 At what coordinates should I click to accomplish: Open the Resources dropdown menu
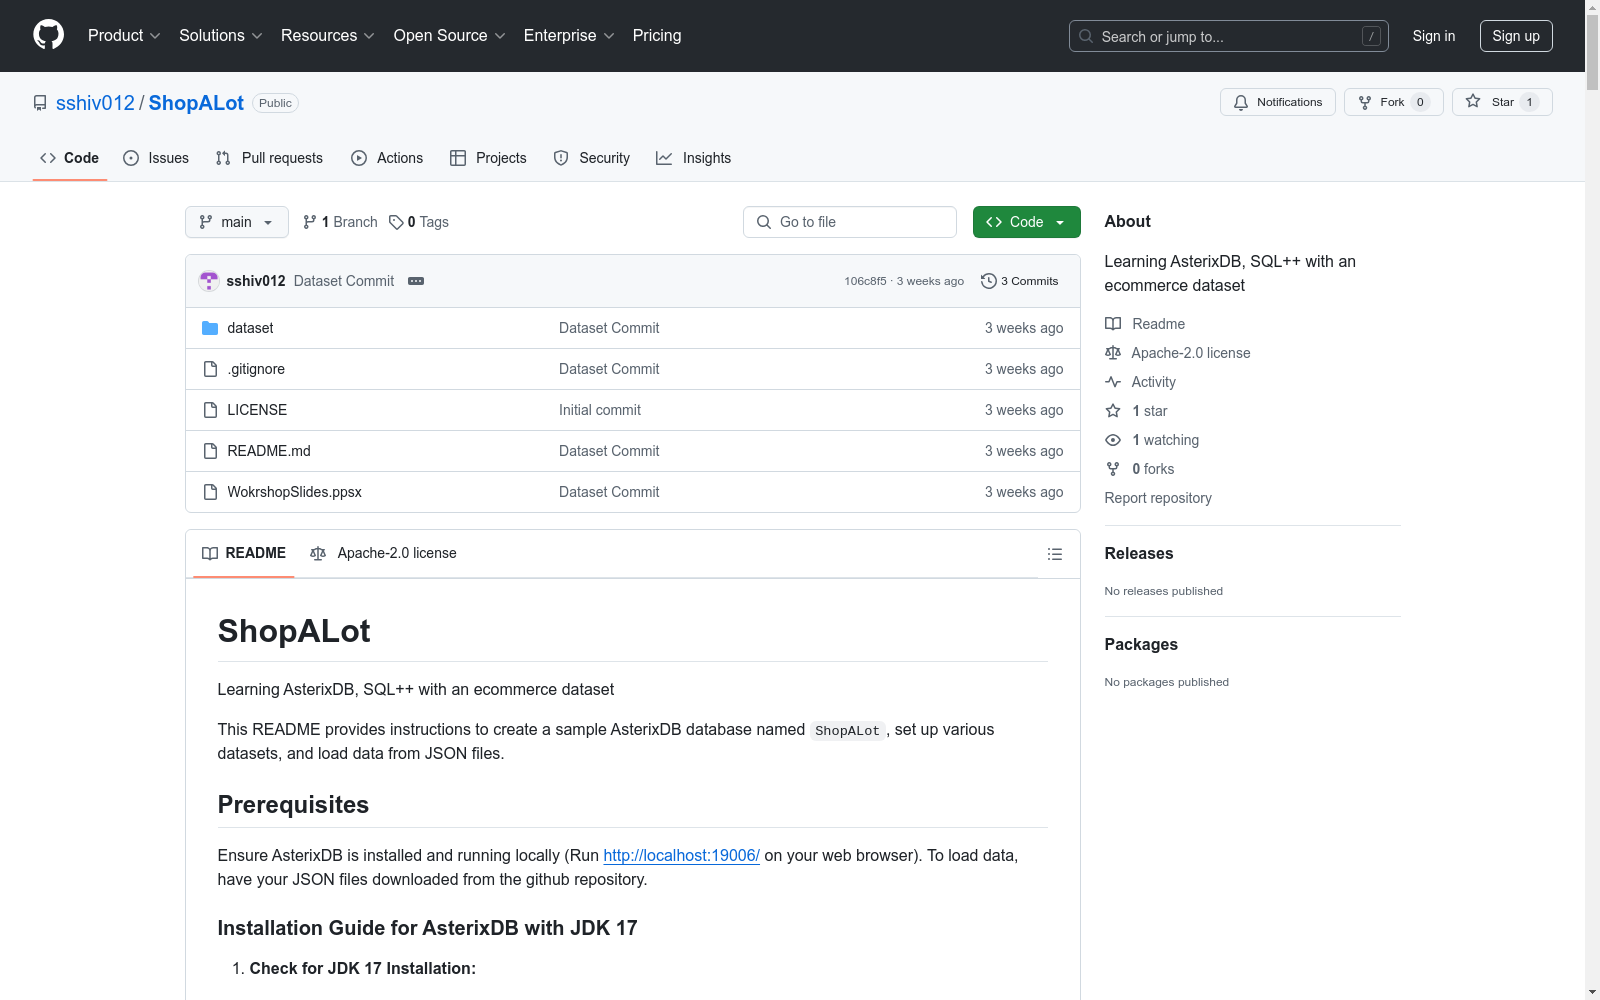click(328, 36)
